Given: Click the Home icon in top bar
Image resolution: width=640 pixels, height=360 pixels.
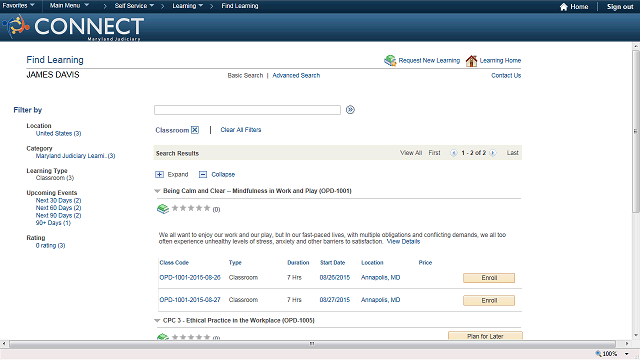Looking at the screenshot, I should (564, 7).
